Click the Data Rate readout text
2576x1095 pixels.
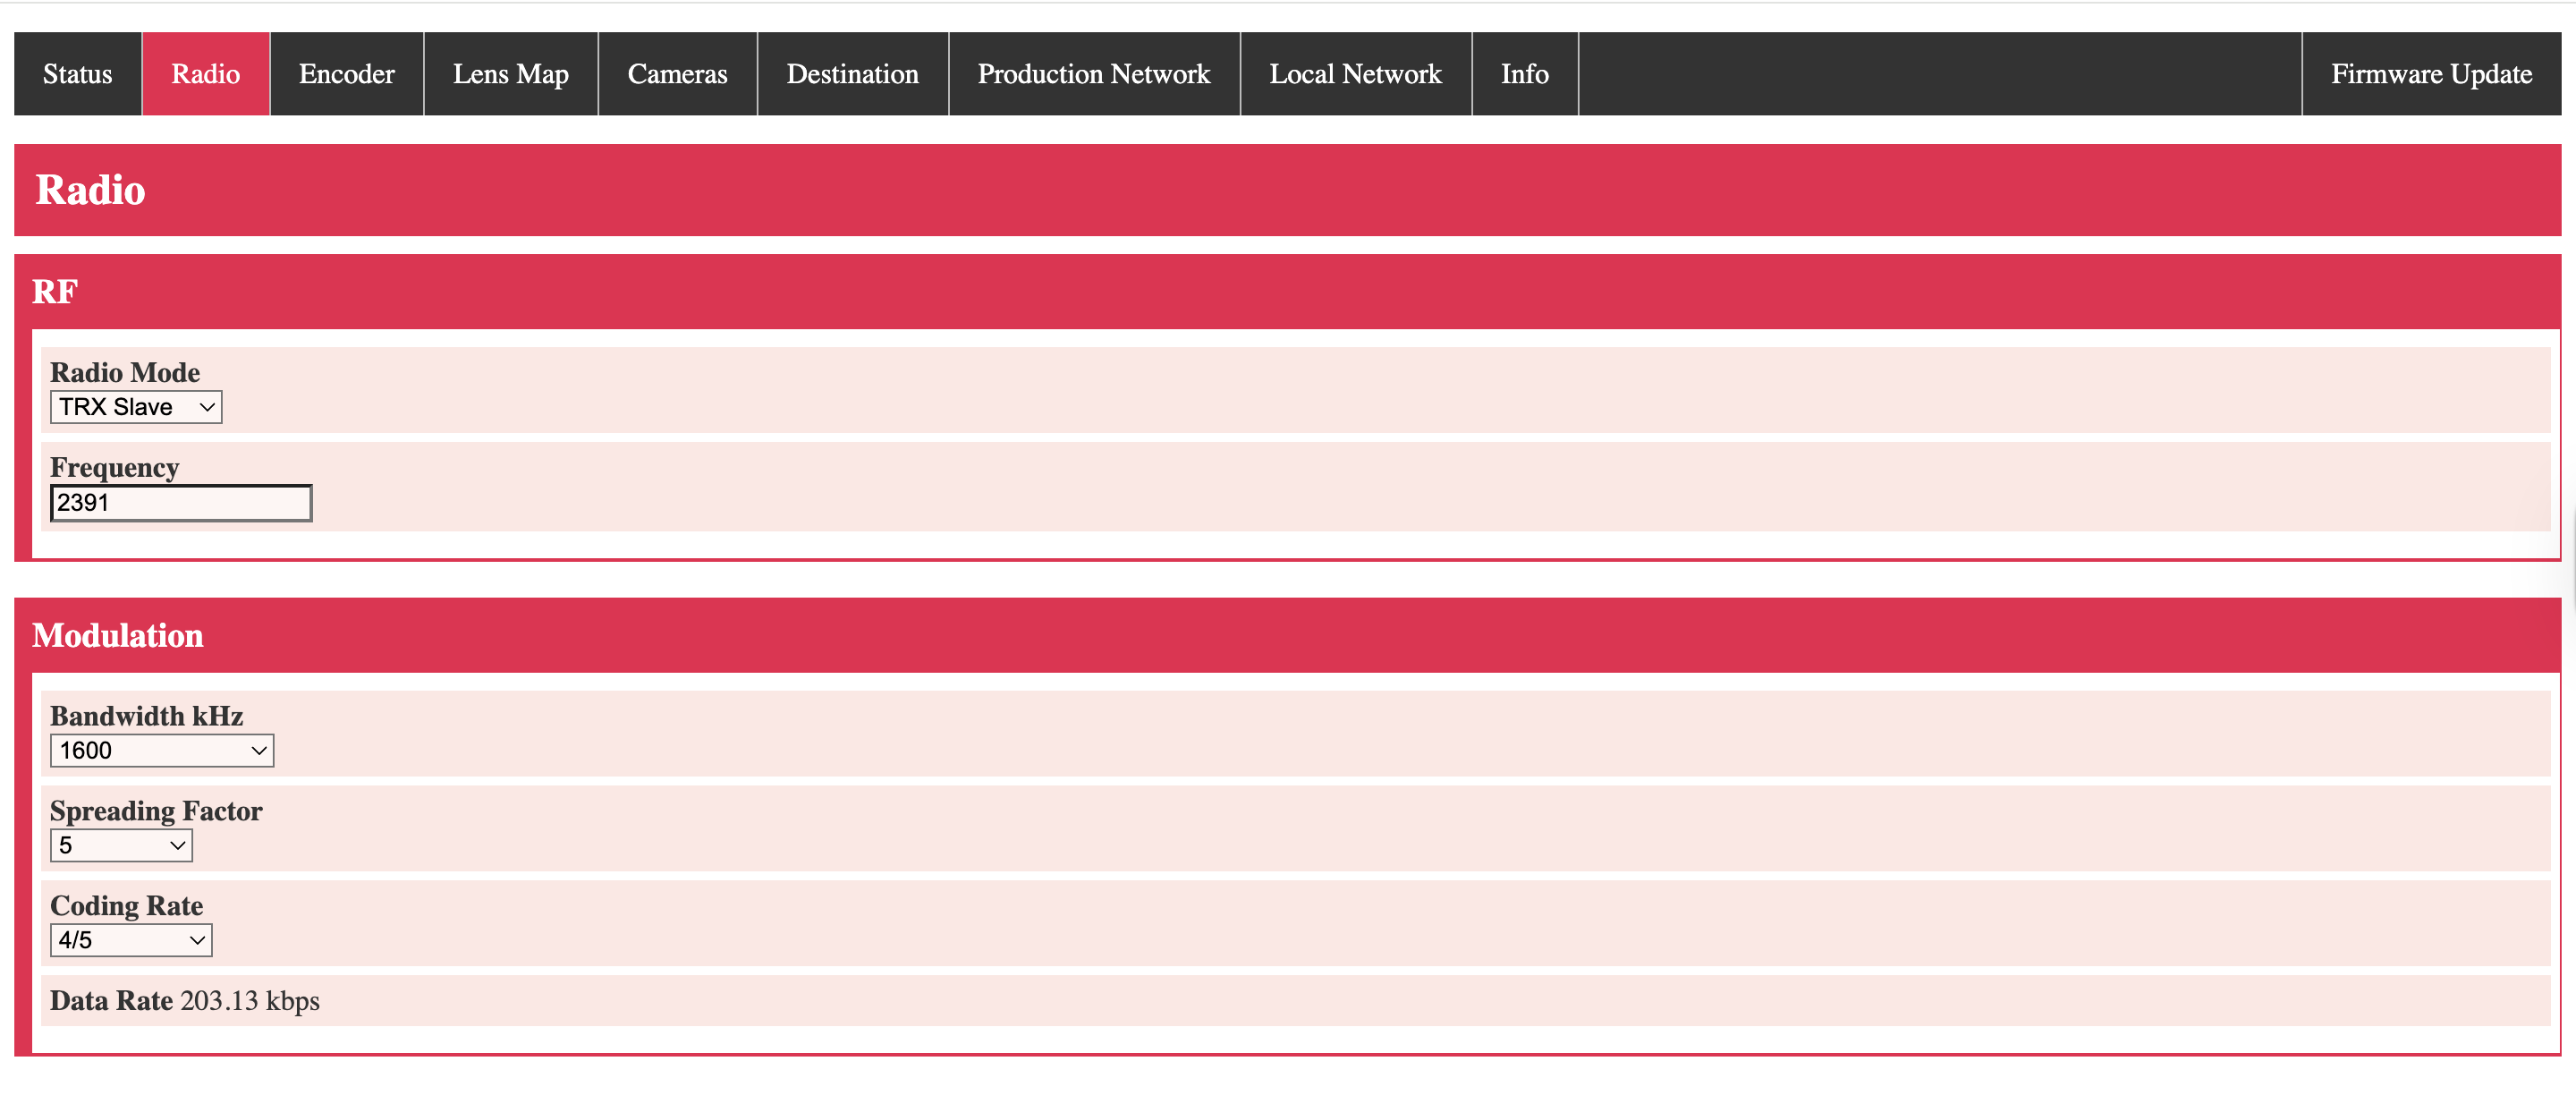[185, 1000]
